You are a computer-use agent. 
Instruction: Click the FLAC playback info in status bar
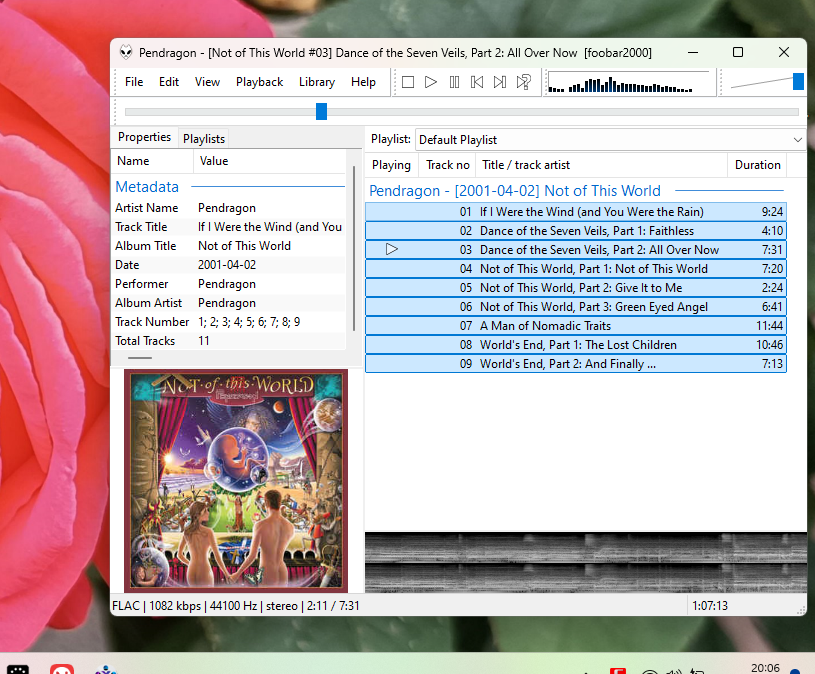(235, 606)
